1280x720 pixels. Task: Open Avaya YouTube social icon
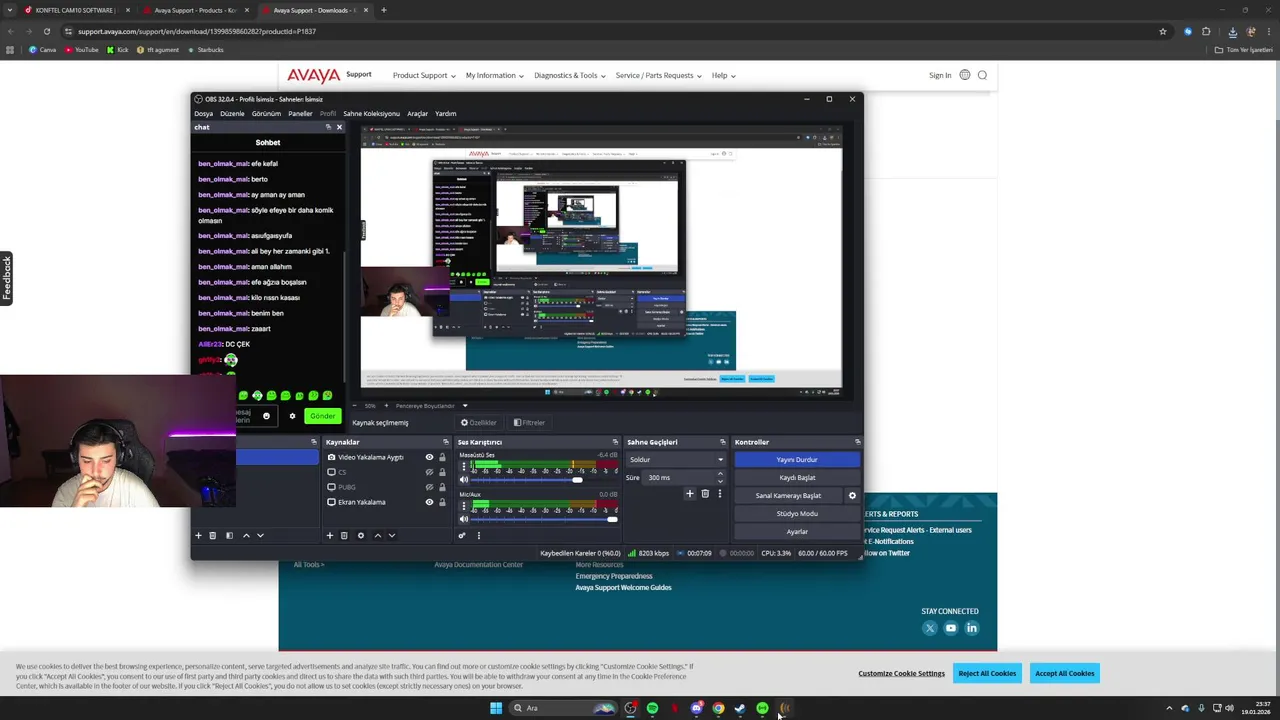point(950,628)
